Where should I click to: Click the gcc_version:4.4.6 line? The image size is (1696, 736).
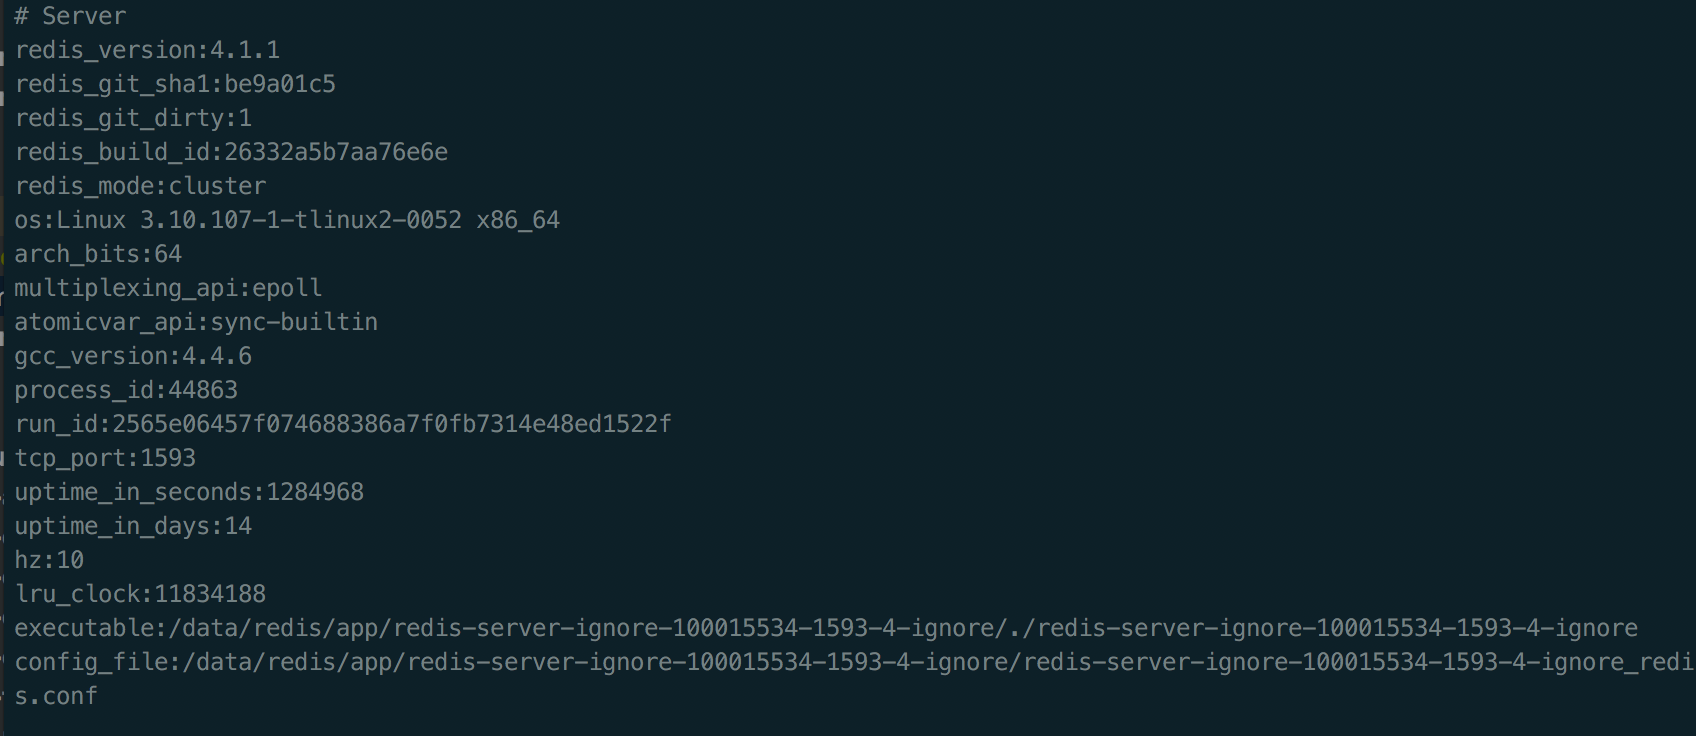pos(133,356)
